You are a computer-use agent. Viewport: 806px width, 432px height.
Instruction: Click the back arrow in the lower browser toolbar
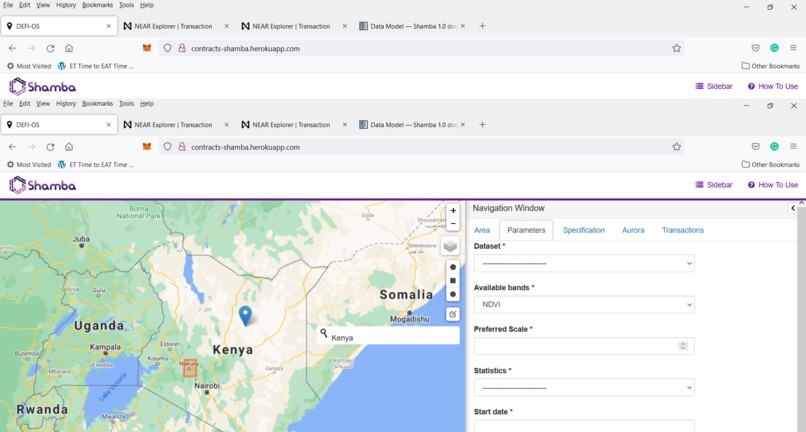click(x=13, y=147)
